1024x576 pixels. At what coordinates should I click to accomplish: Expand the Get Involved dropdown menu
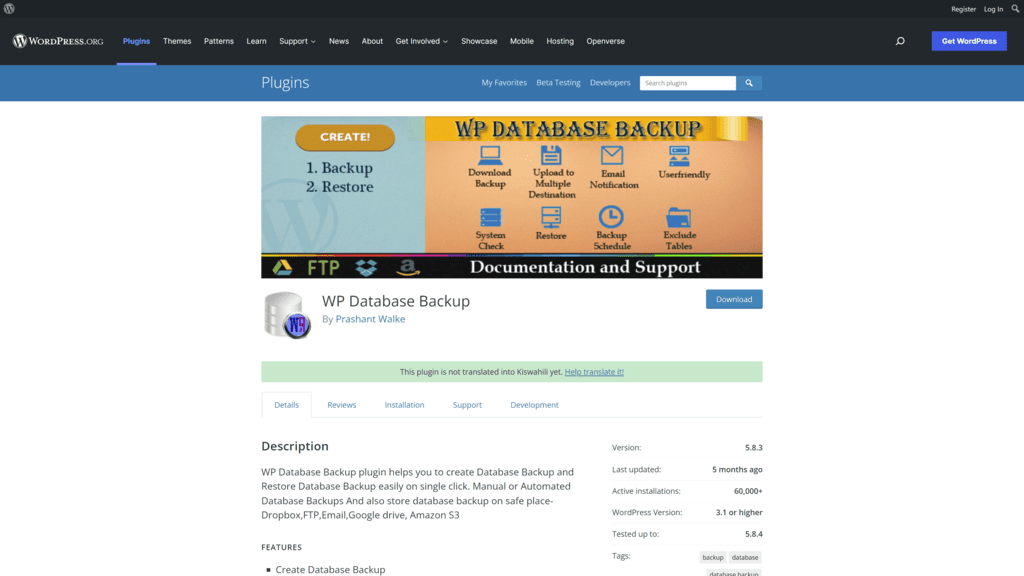pos(421,41)
